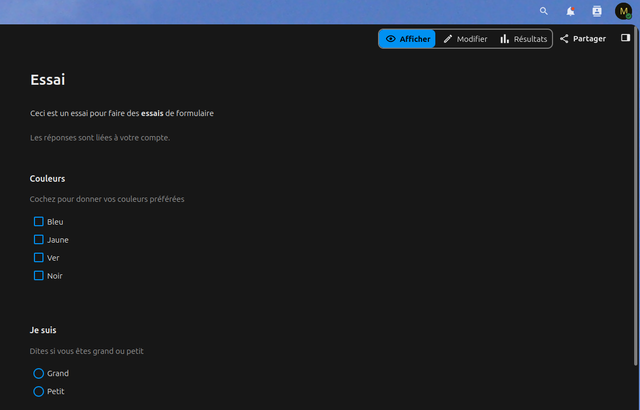The height and width of the screenshot is (410, 640).
Task: Open the notifications bell icon
Action: [570, 11]
